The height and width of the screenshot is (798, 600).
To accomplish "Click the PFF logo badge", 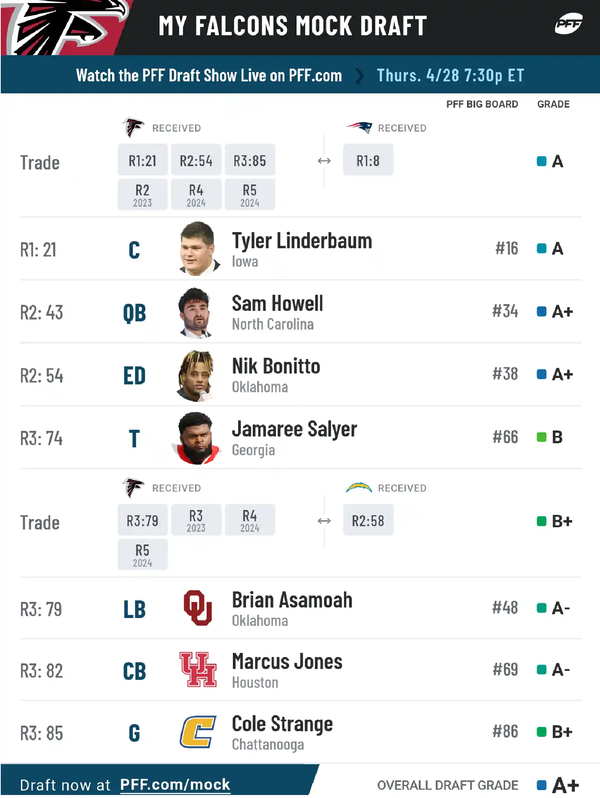I will click(569, 24).
